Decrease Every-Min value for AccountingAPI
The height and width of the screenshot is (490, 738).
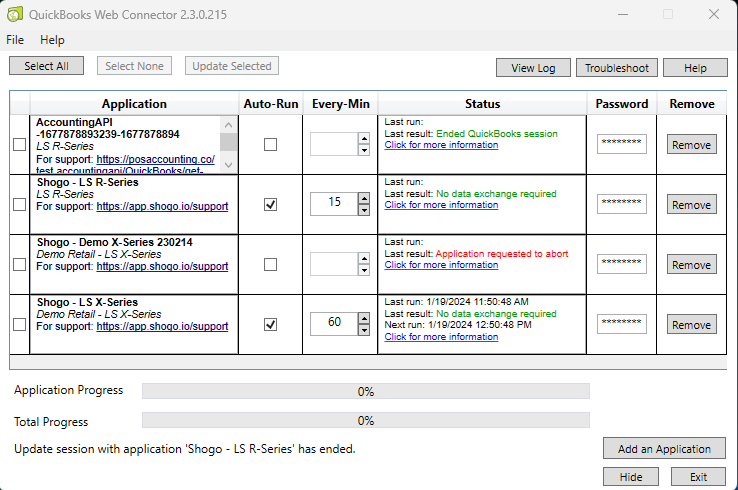click(x=364, y=150)
